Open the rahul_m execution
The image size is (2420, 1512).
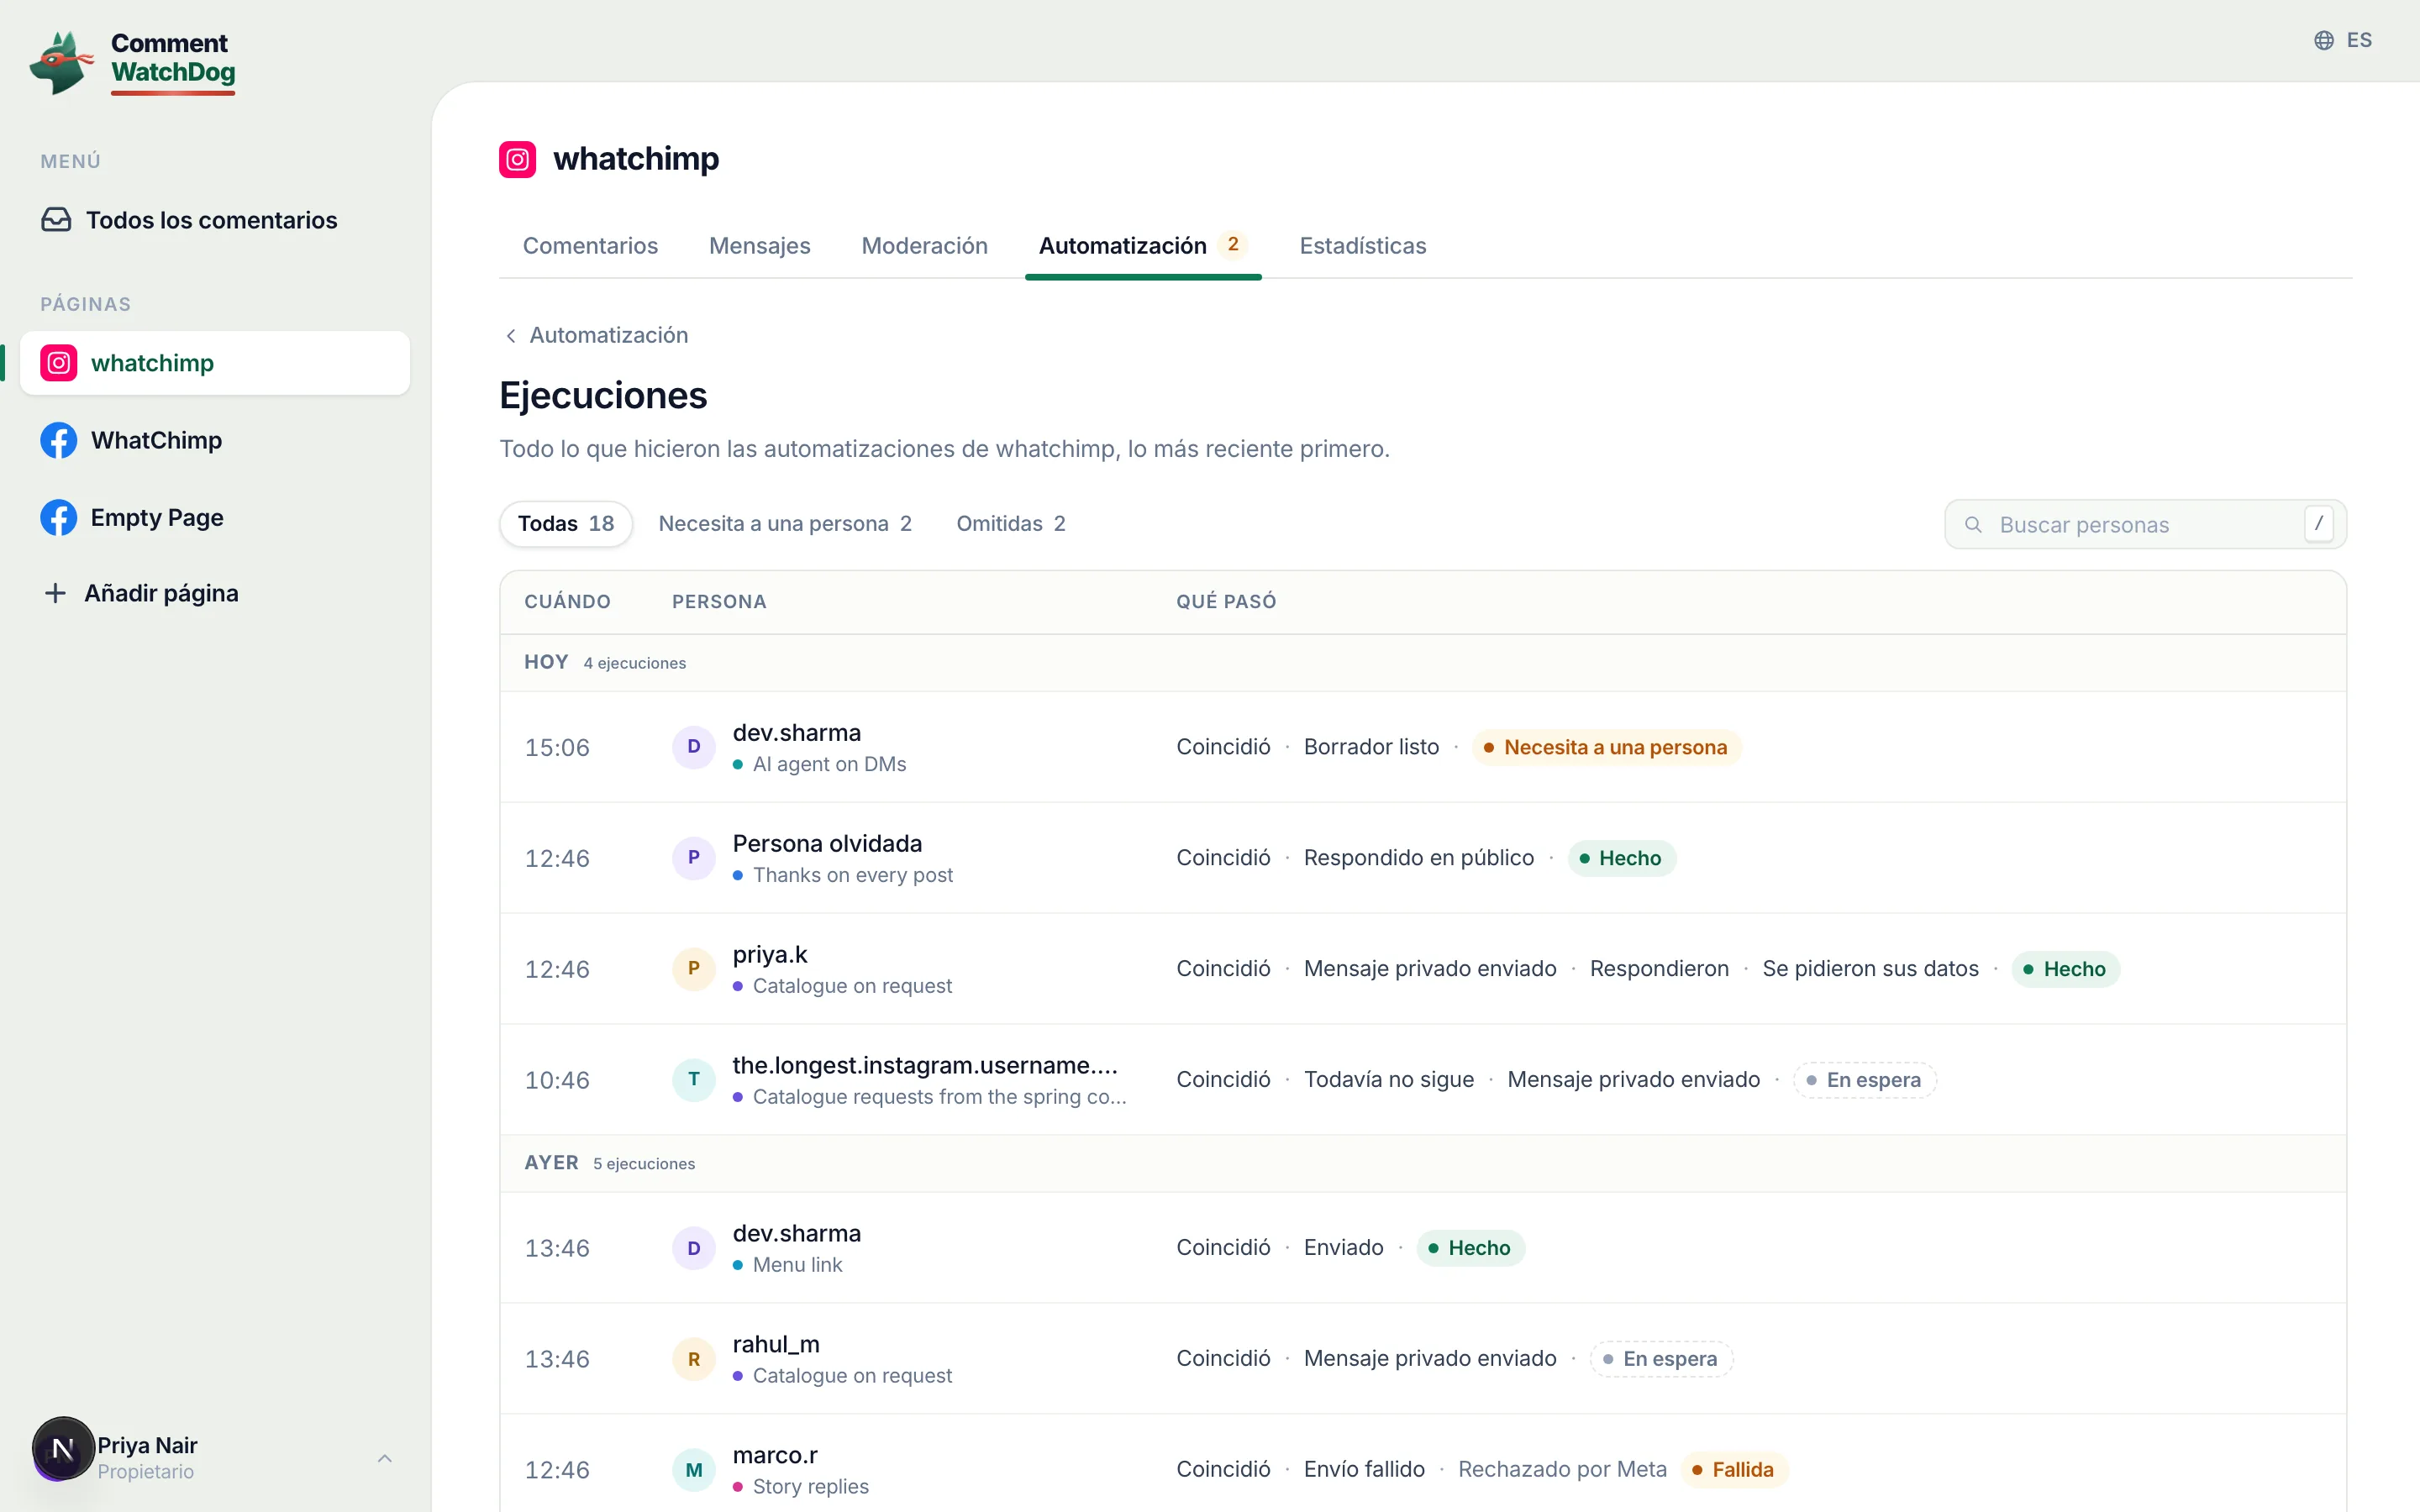1423,1359
